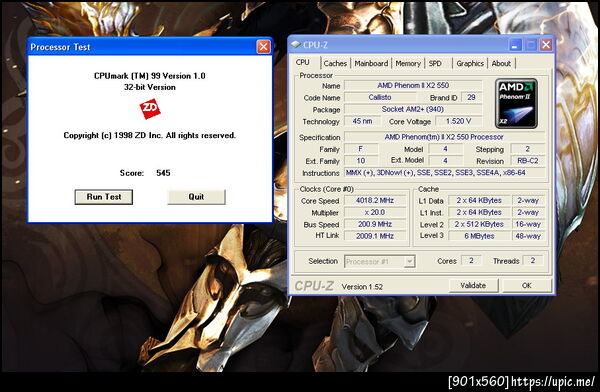
Task: Close the CPU-Z window
Action: (546, 45)
